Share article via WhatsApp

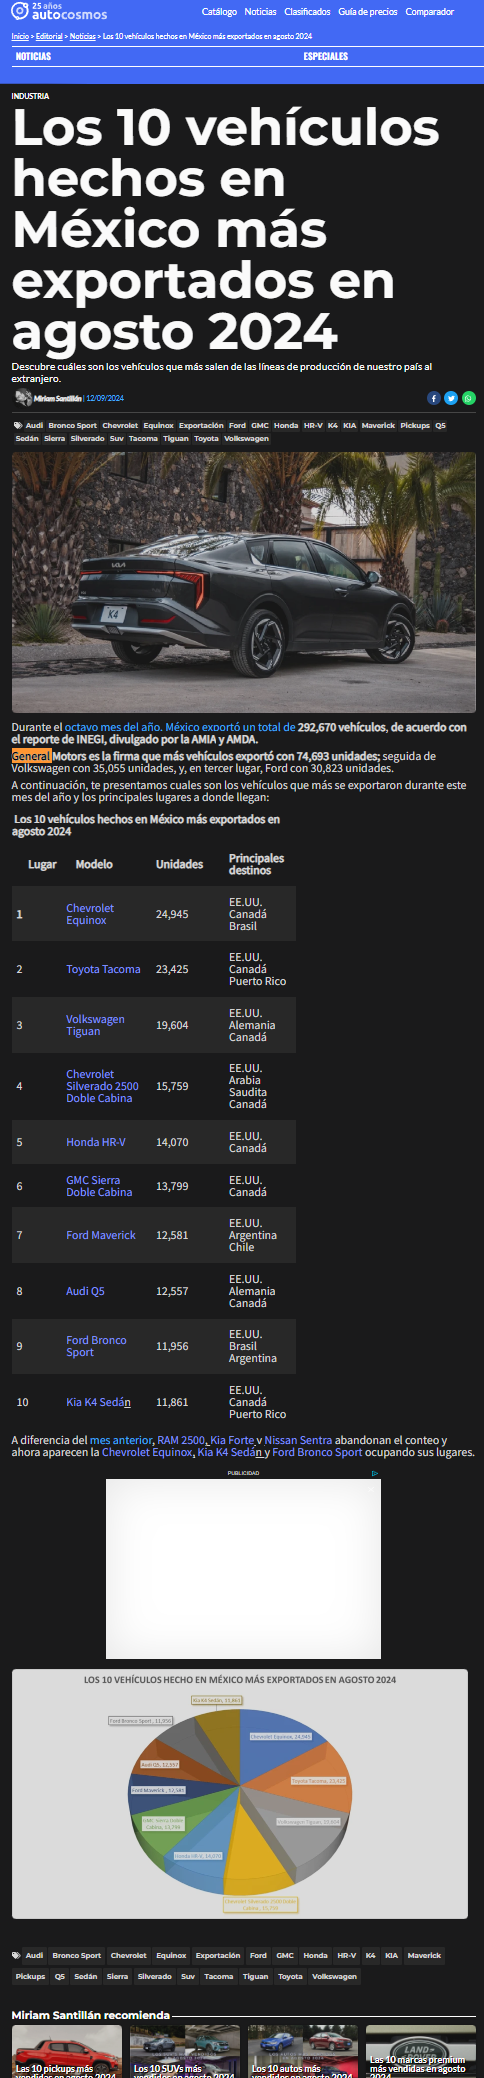tap(468, 398)
